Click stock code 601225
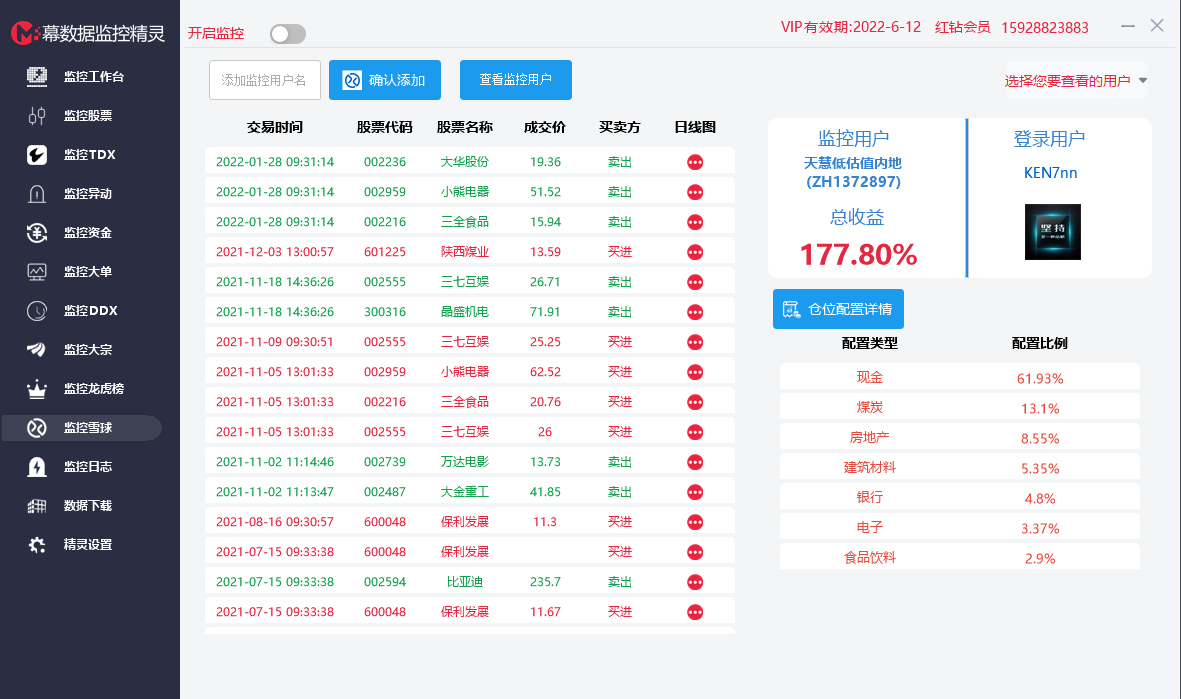 pyautogui.click(x=385, y=252)
